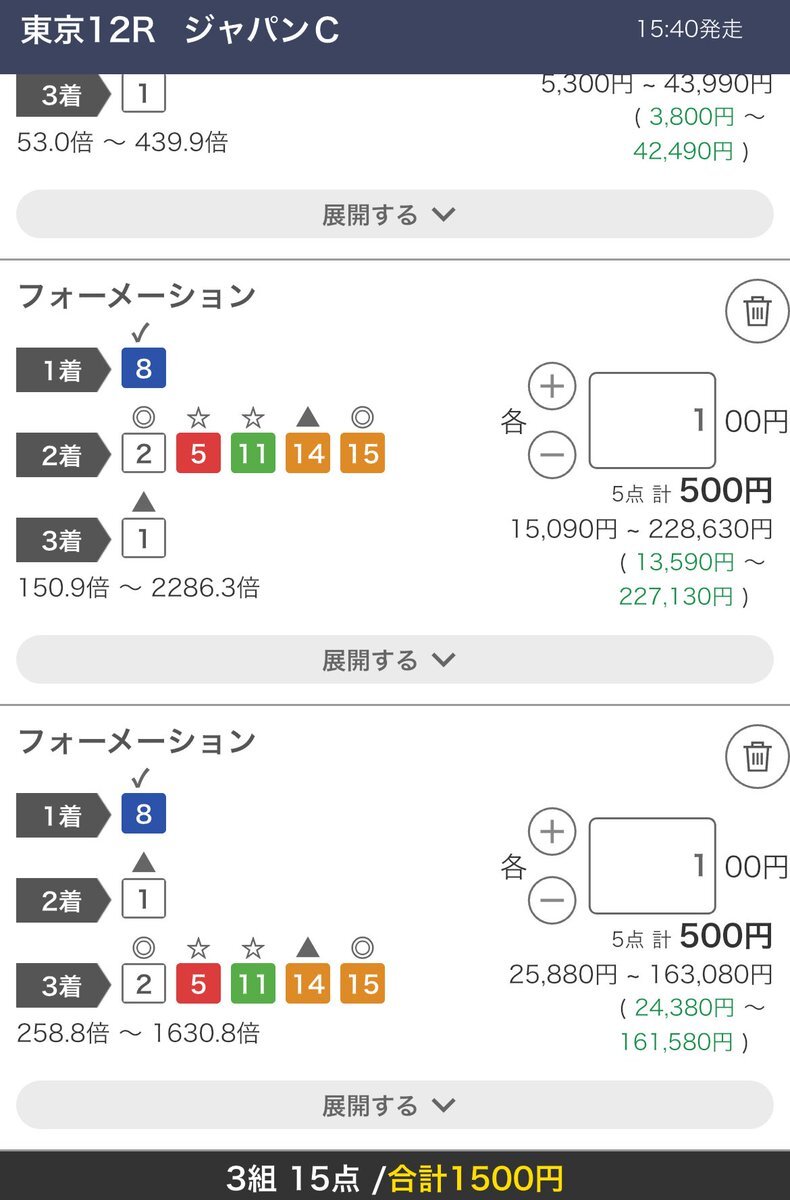
Task: Select green horse 11 in middle formation 2着
Action: [x=252, y=454]
